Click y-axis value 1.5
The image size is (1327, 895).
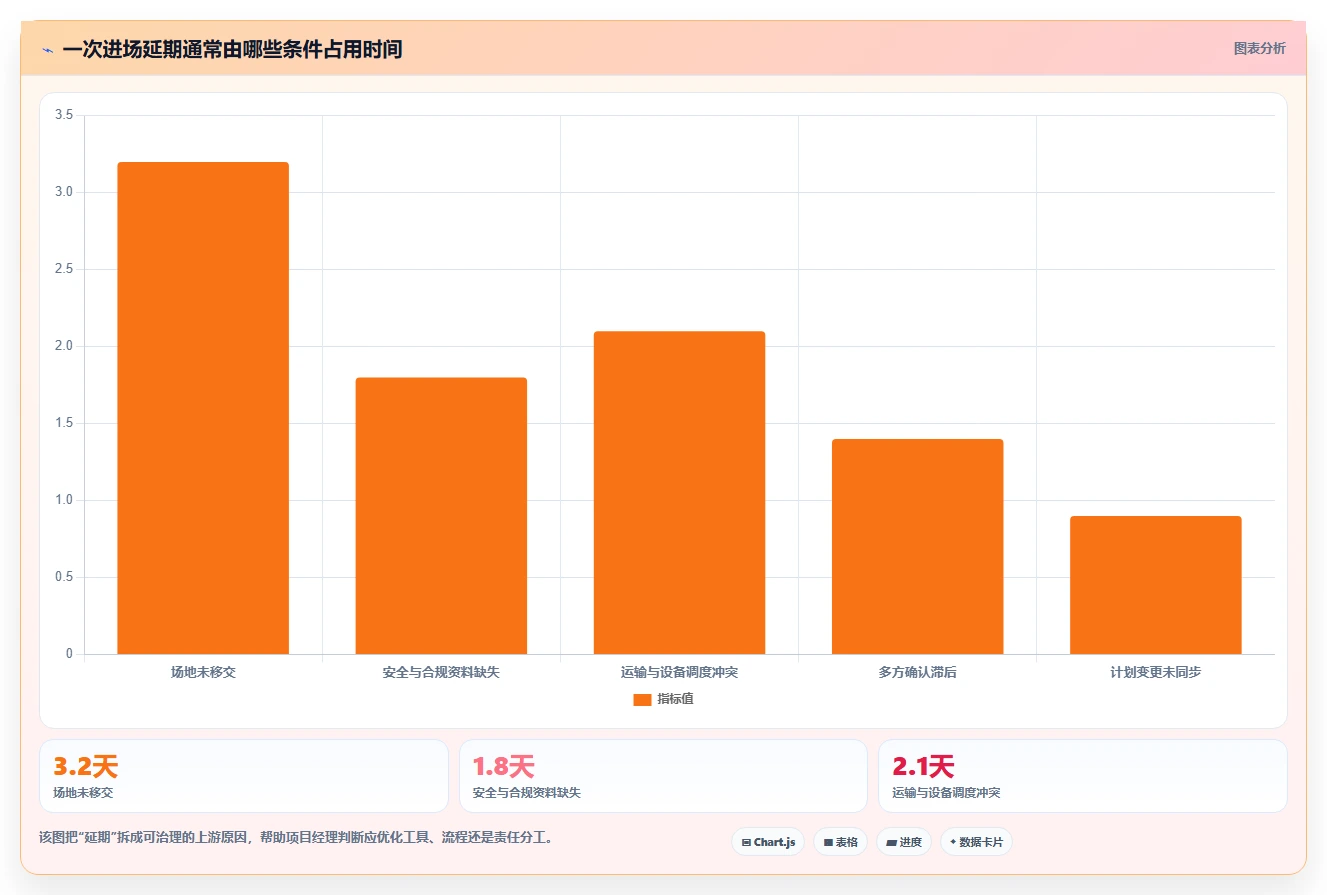click(x=64, y=423)
